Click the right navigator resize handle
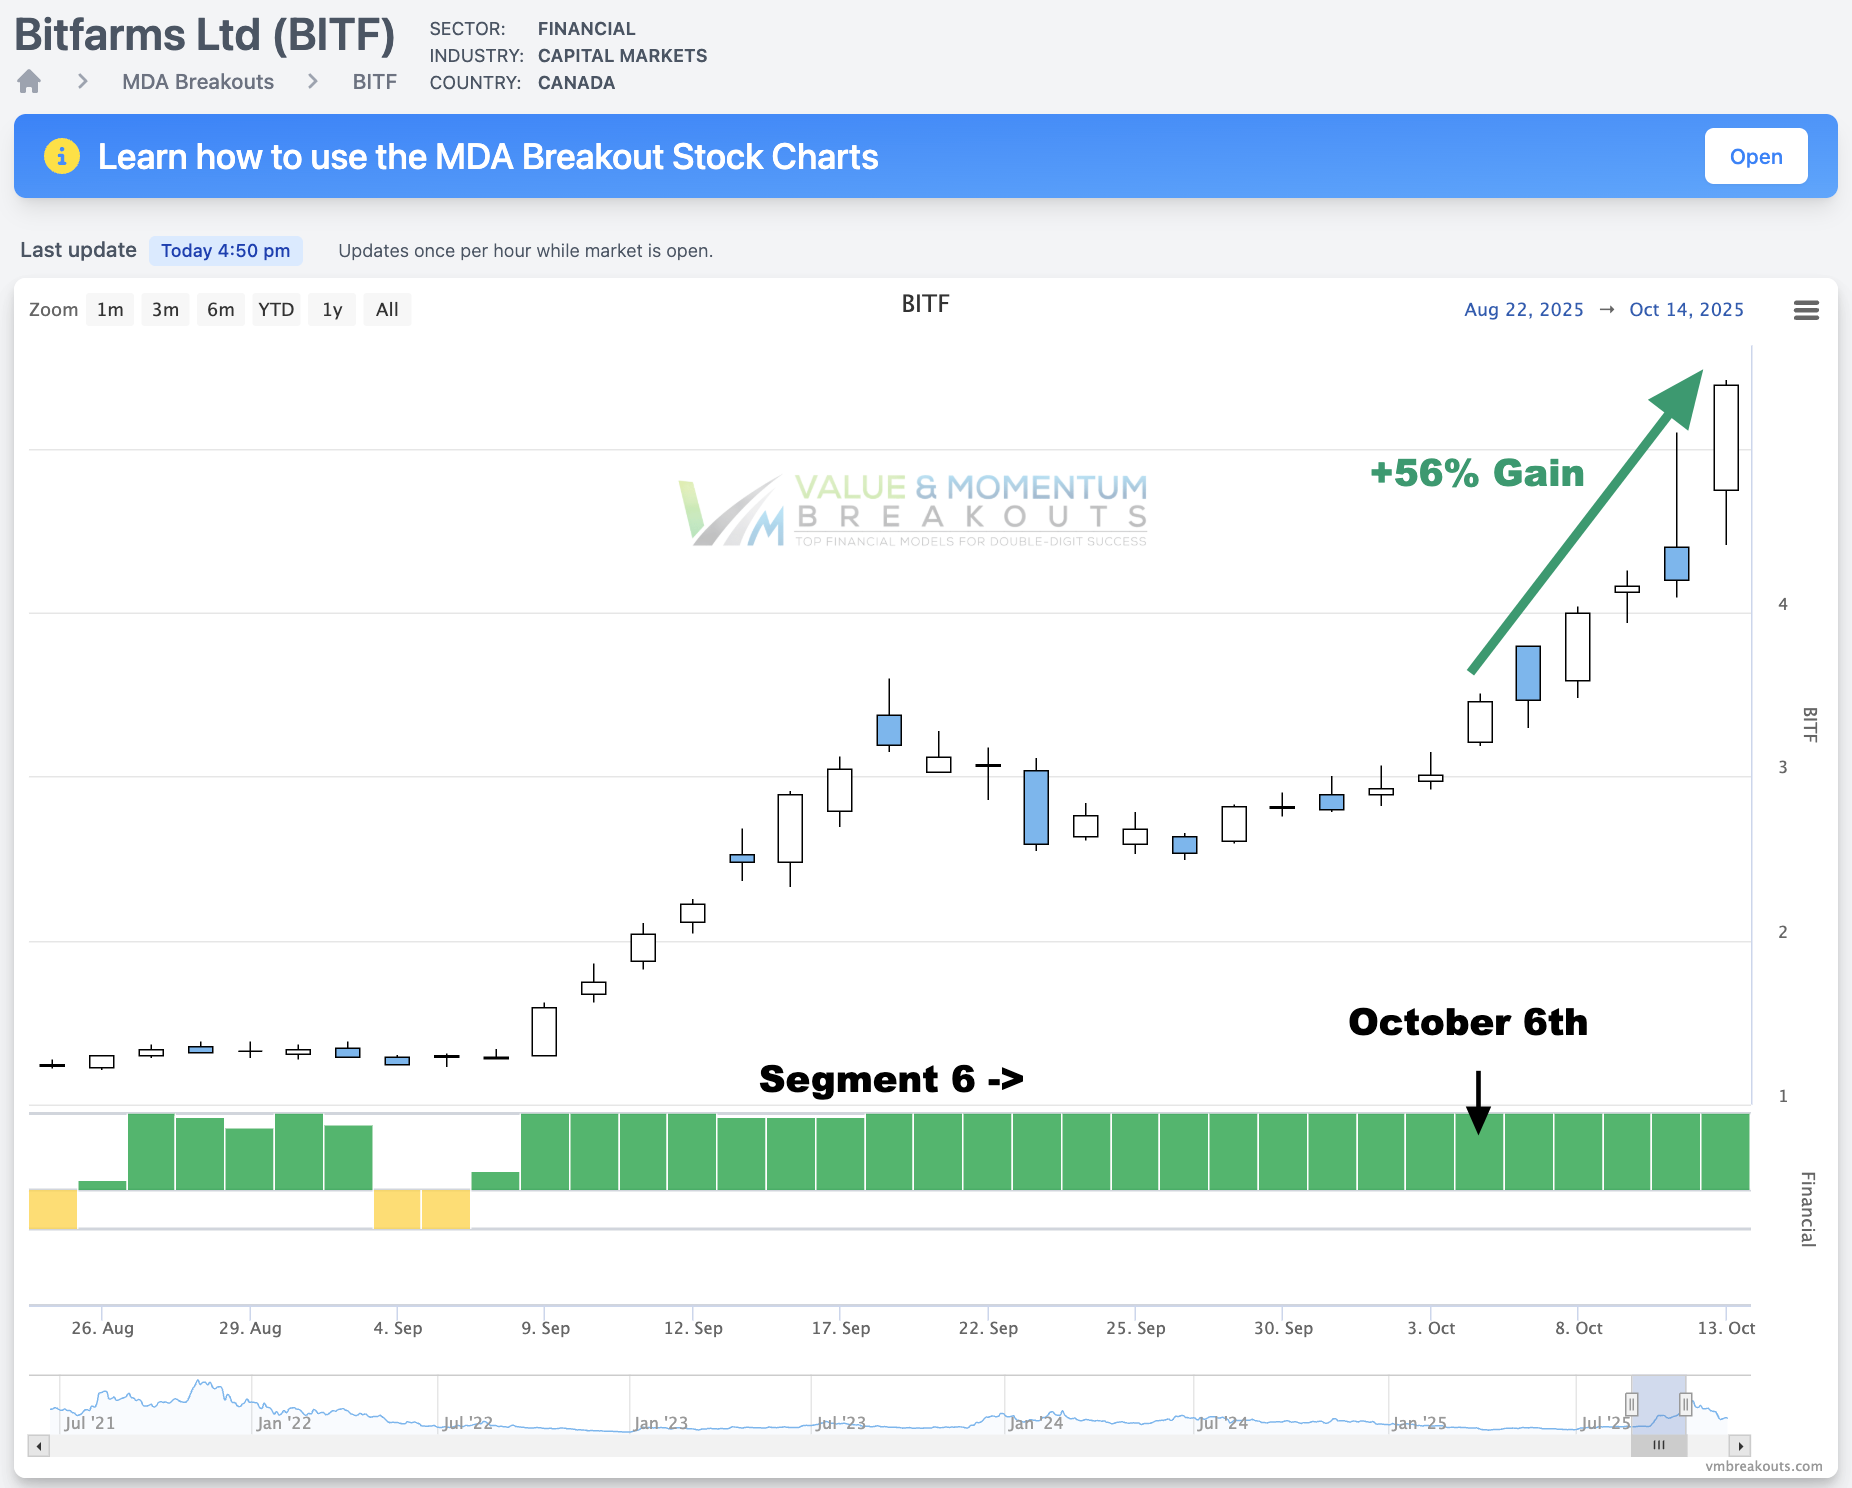Image resolution: width=1852 pixels, height=1488 pixels. 1688,1405
